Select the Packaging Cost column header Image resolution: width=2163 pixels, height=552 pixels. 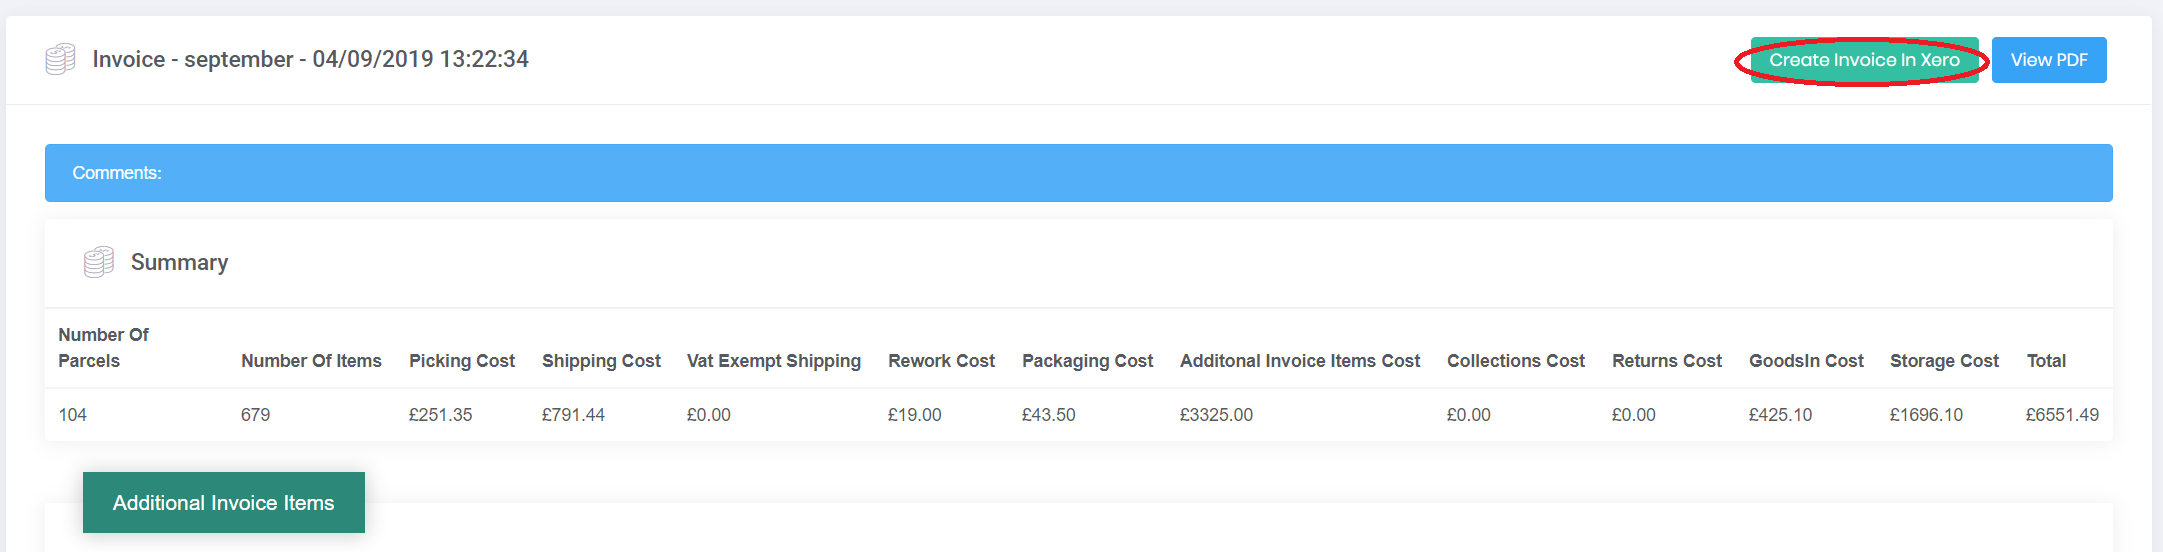(1087, 361)
